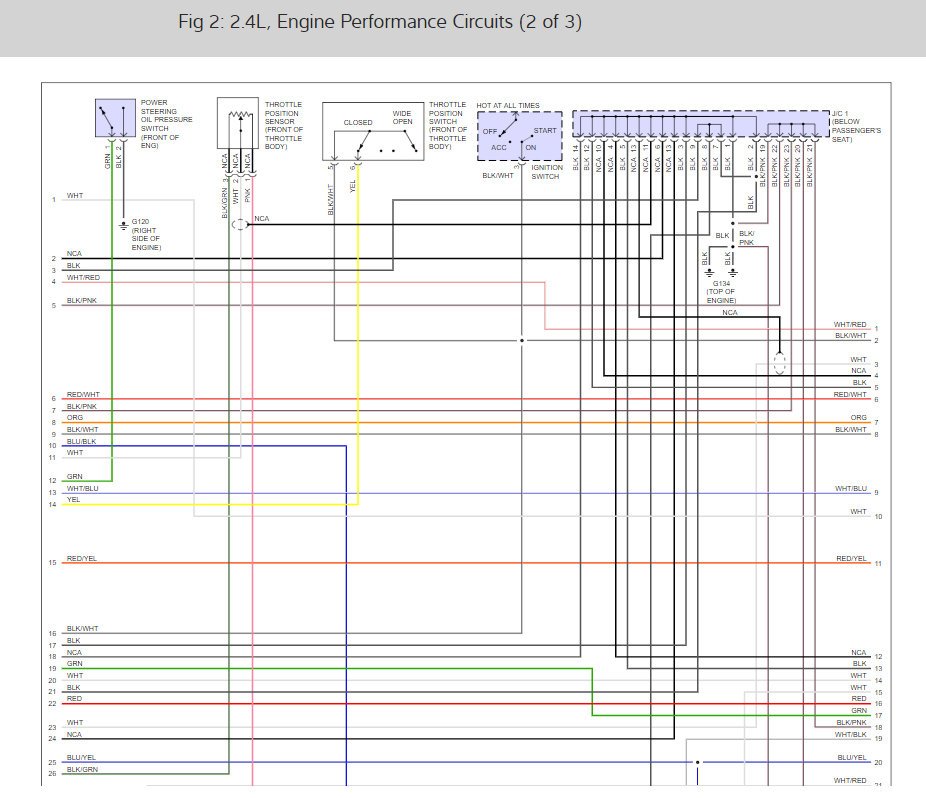Click the 'THROTTLE POSITION SENSOR' label
Screen dimensions: 926x798
click(283, 125)
